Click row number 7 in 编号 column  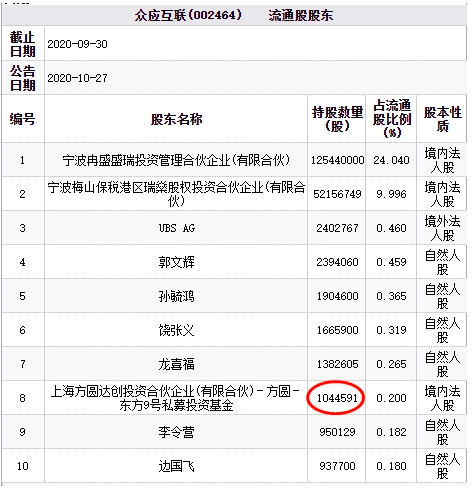point(22,364)
